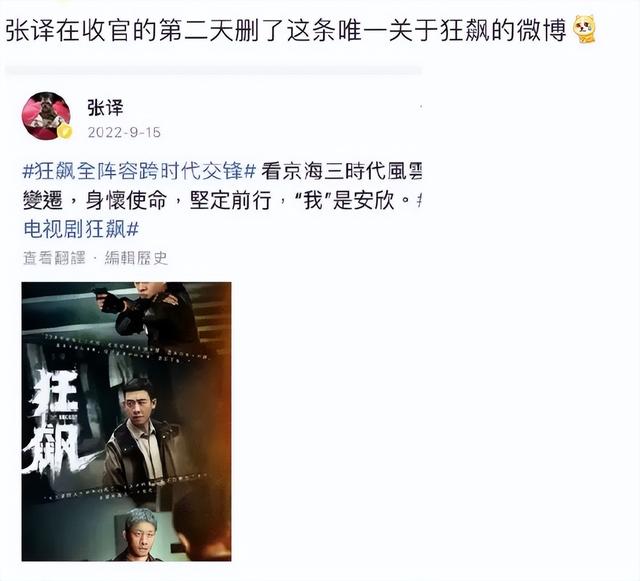Open the 张译 username link
Screen dimensions: 640x581
coord(105,108)
